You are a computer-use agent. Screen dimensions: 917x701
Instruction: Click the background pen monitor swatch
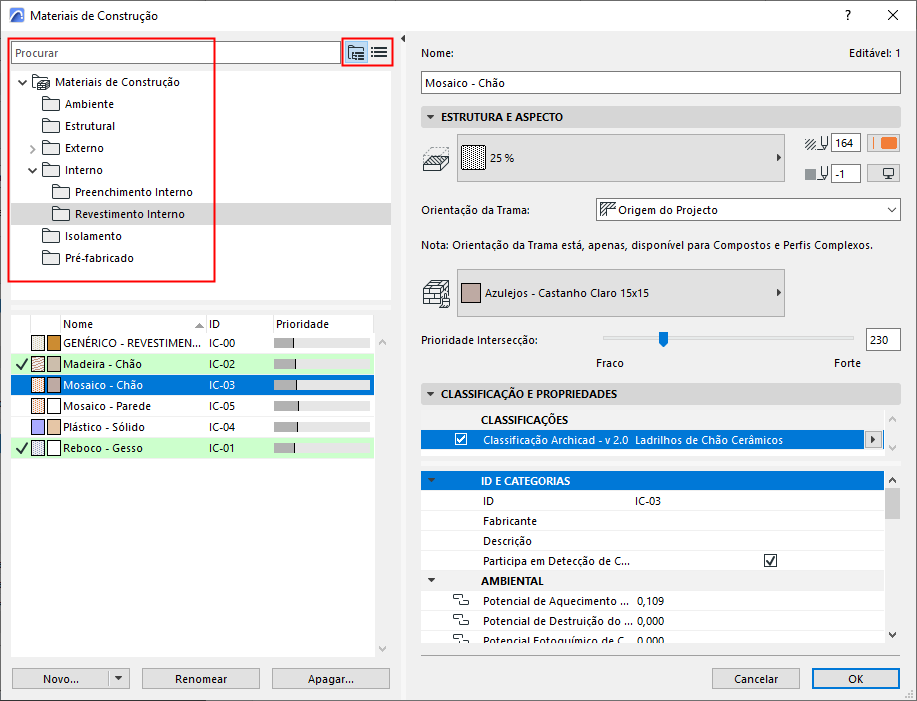883,174
